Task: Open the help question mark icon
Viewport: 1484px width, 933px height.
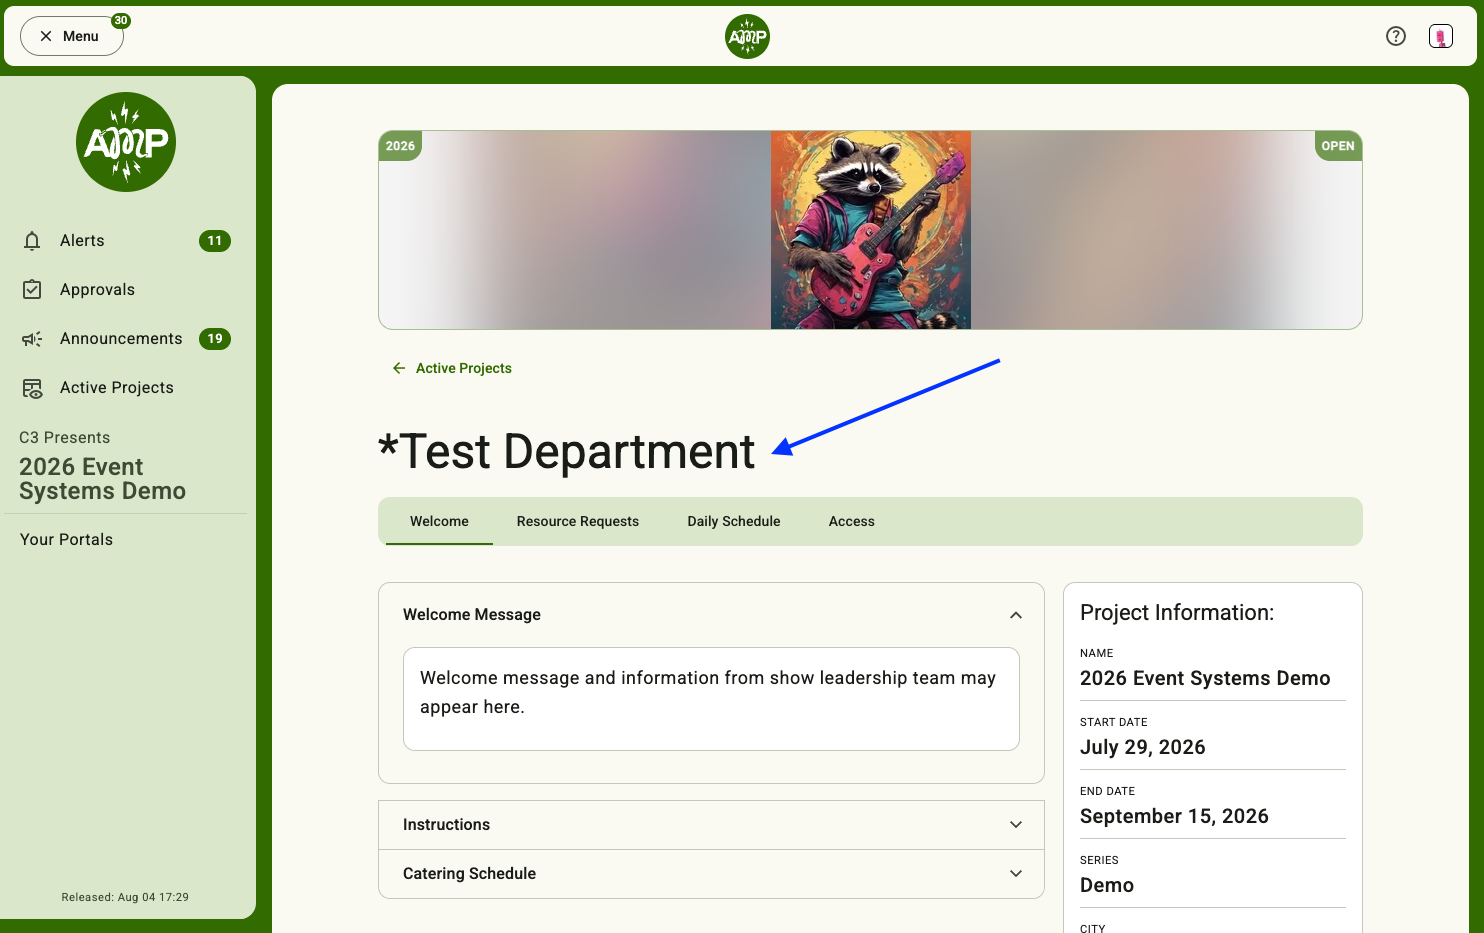Action: click(x=1396, y=36)
